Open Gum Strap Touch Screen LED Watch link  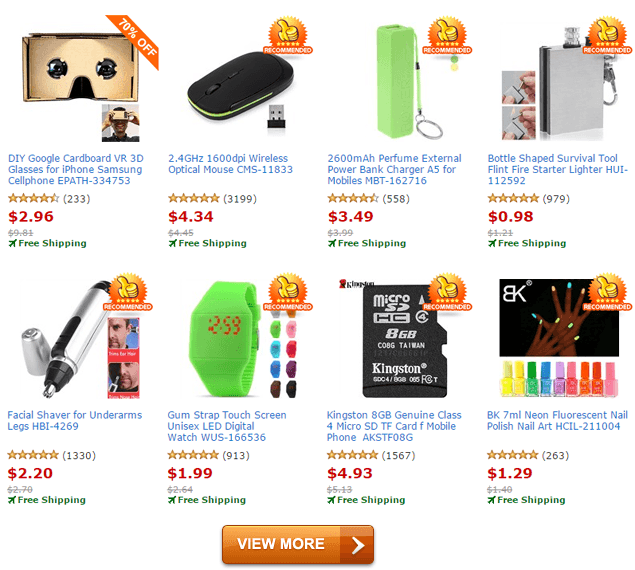[x=227, y=426]
